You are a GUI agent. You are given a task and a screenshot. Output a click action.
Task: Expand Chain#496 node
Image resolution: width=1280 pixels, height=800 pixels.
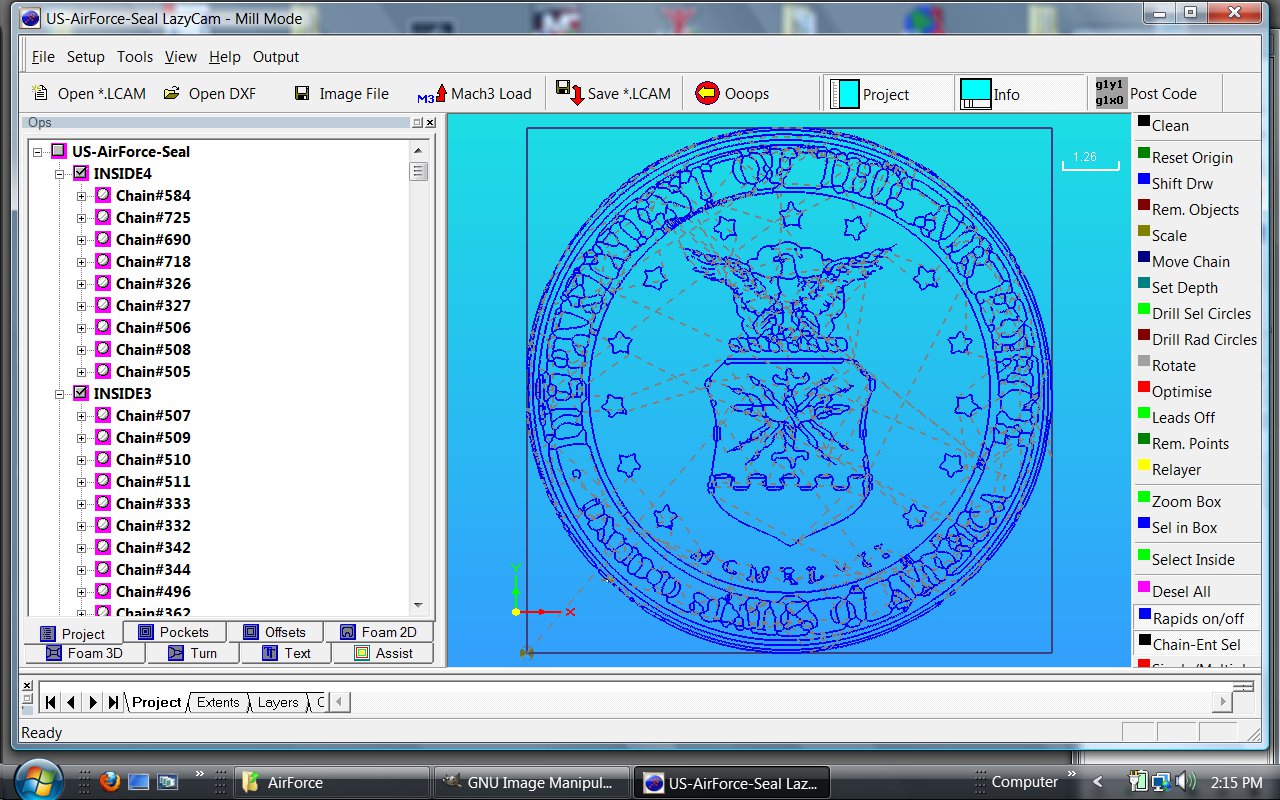(x=82, y=592)
